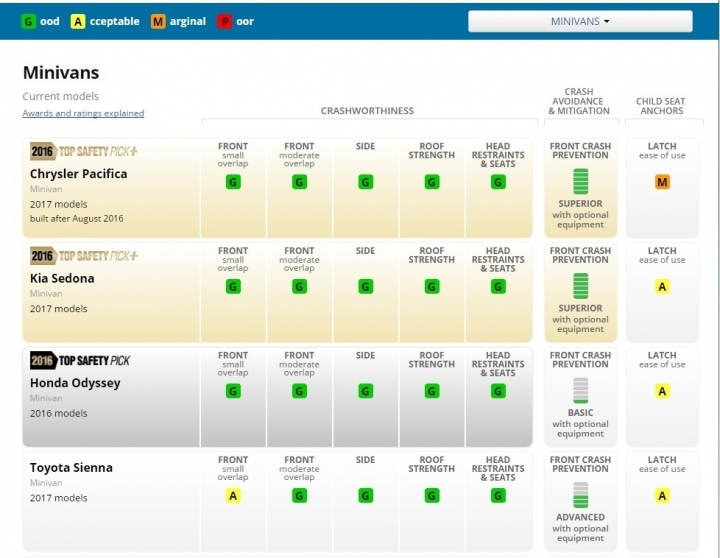The height and width of the screenshot is (558, 720).
Task: Click Honda Odyssey roof strength G rating
Action: point(432,391)
